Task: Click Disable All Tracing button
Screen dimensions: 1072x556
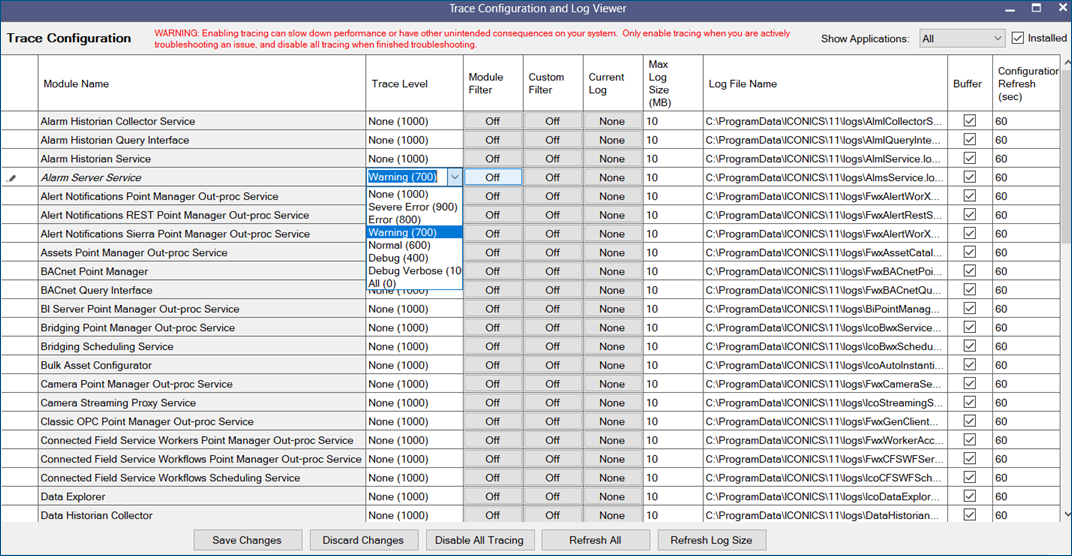Action: point(479,540)
